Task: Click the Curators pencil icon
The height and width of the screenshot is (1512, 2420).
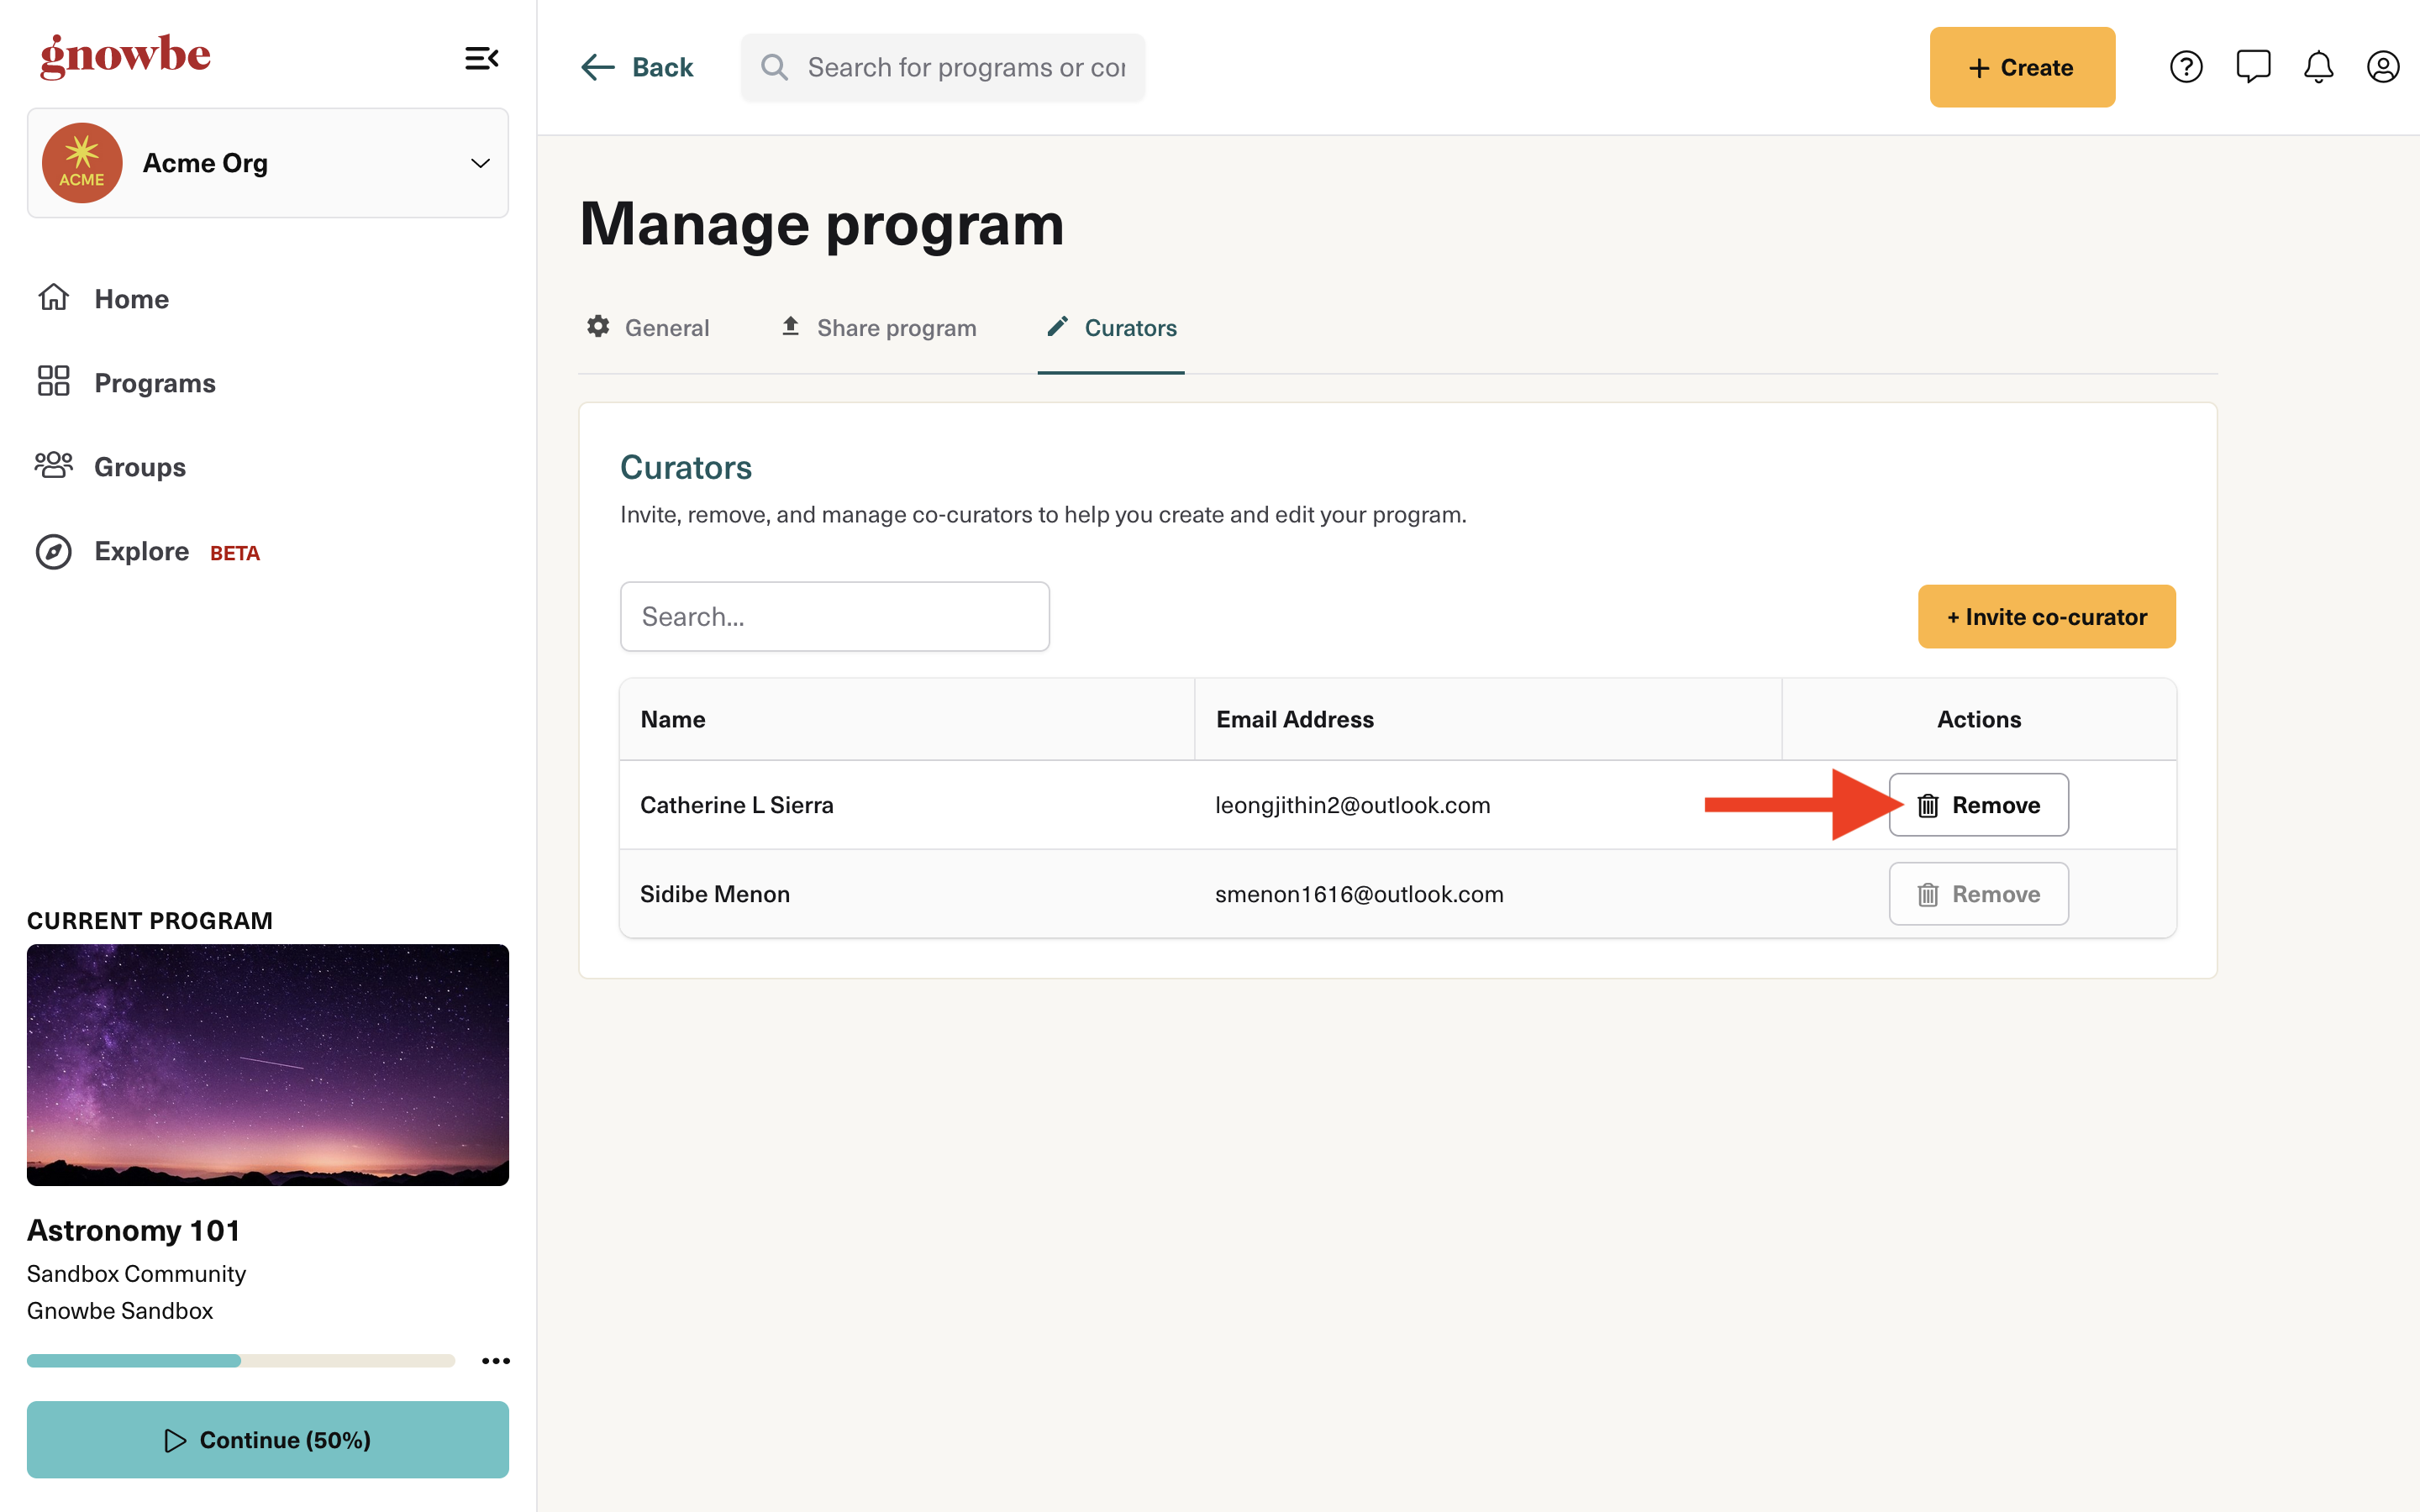Action: [x=1057, y=326]
